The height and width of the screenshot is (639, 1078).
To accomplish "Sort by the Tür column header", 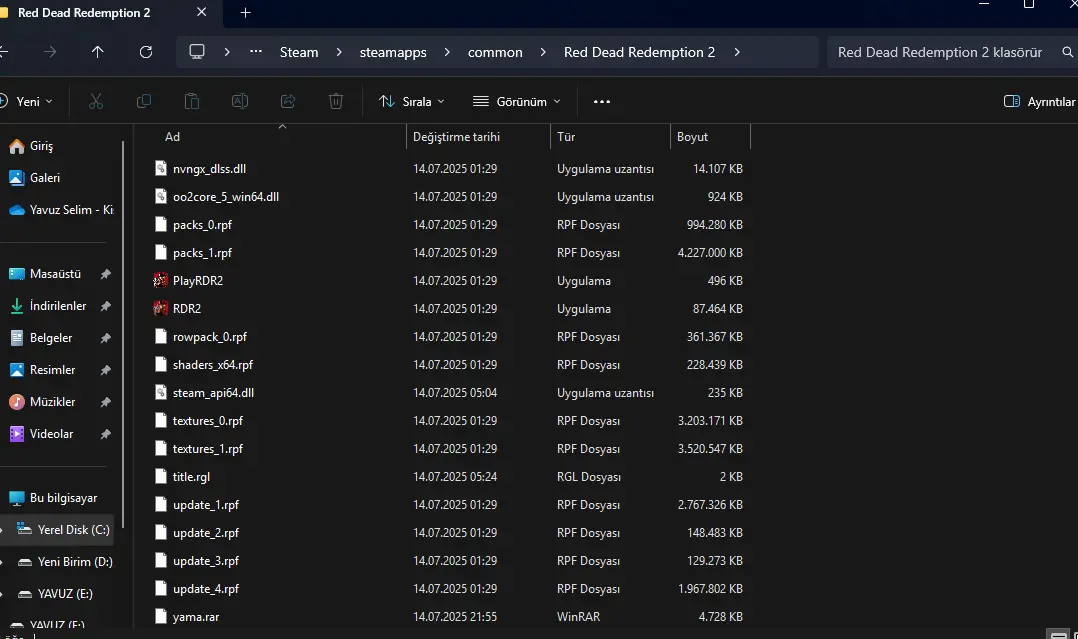I will (x=566, y=137).
